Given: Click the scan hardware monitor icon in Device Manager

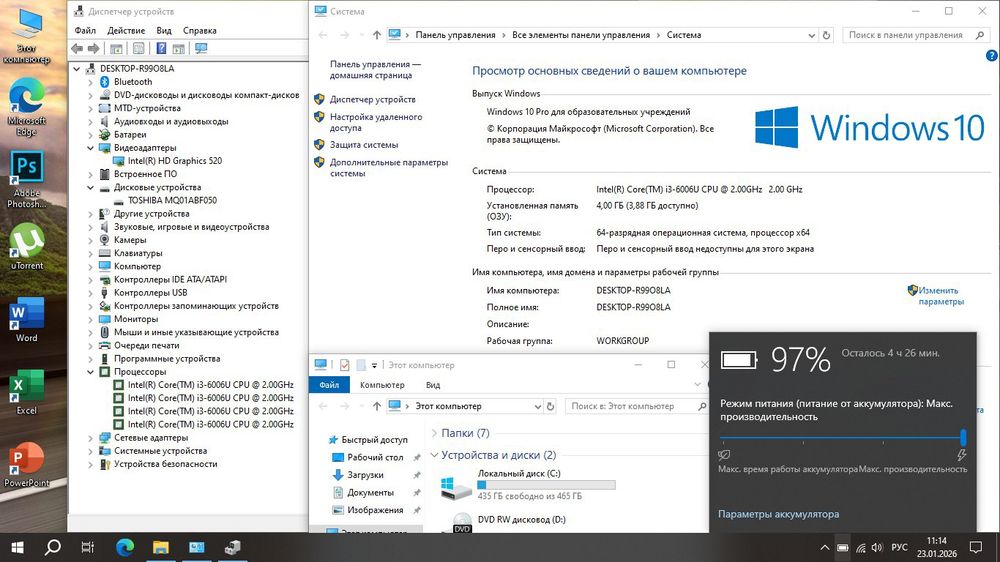Looking at the screenshot, I should [x=202, y=48].
